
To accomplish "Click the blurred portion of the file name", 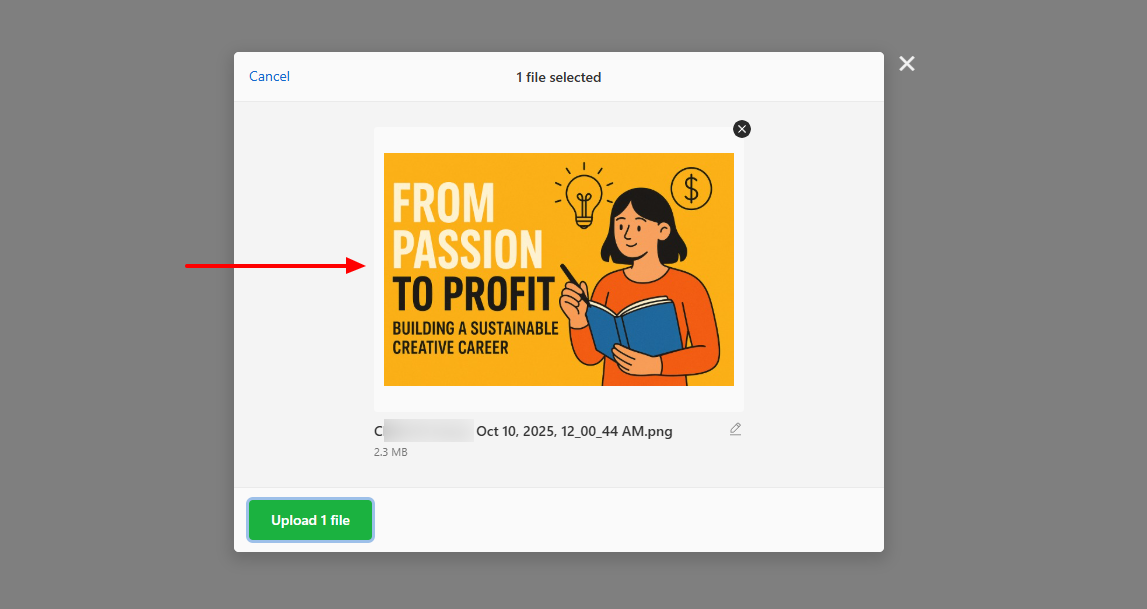I will click(x=429, y=431).
